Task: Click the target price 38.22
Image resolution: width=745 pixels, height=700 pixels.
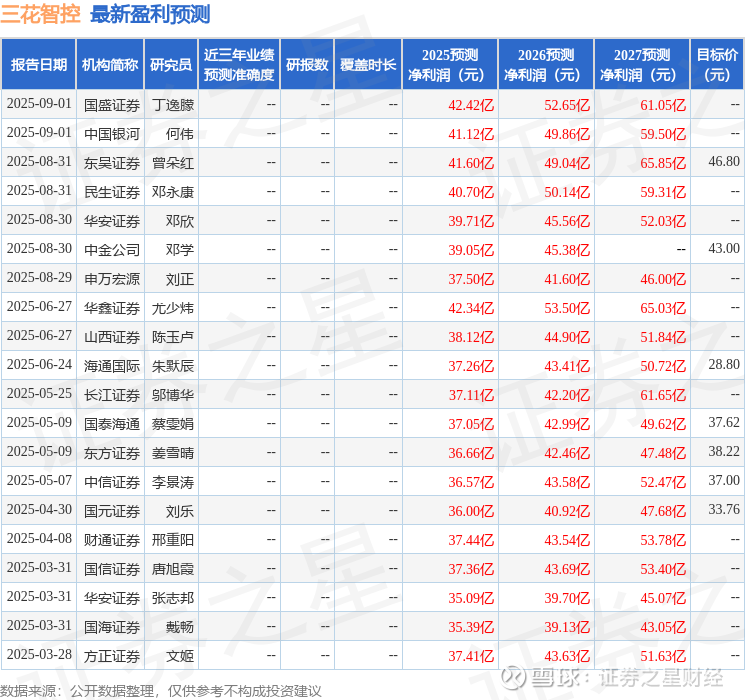Action: (x=724, y=451)
